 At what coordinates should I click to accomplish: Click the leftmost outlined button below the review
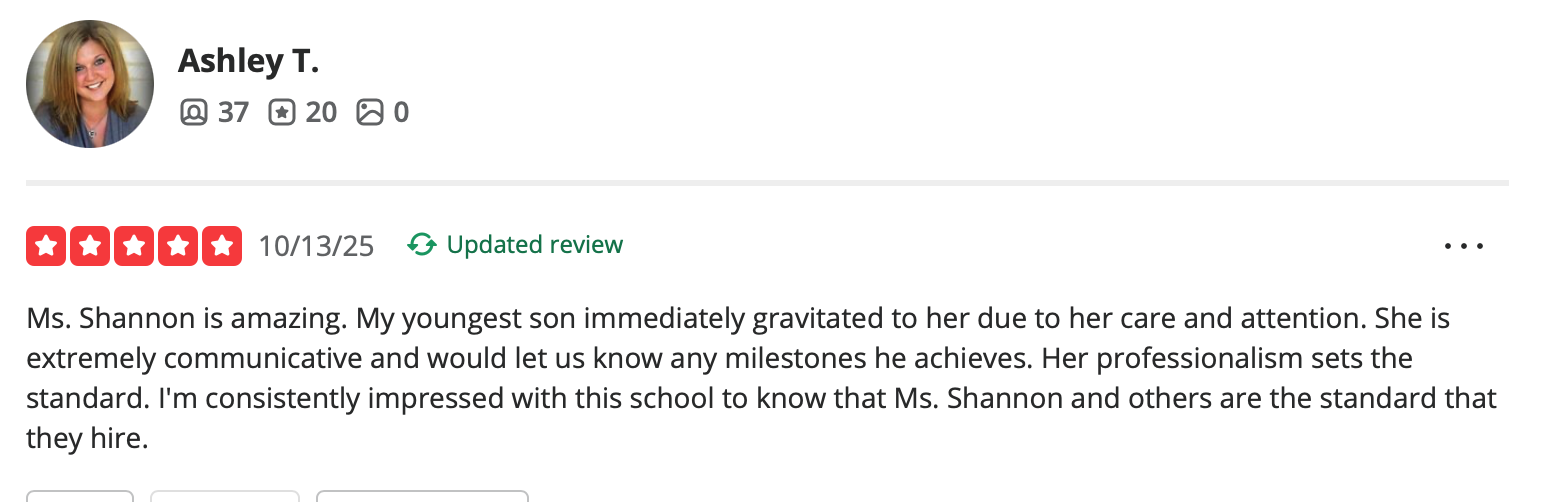point(79,496)
